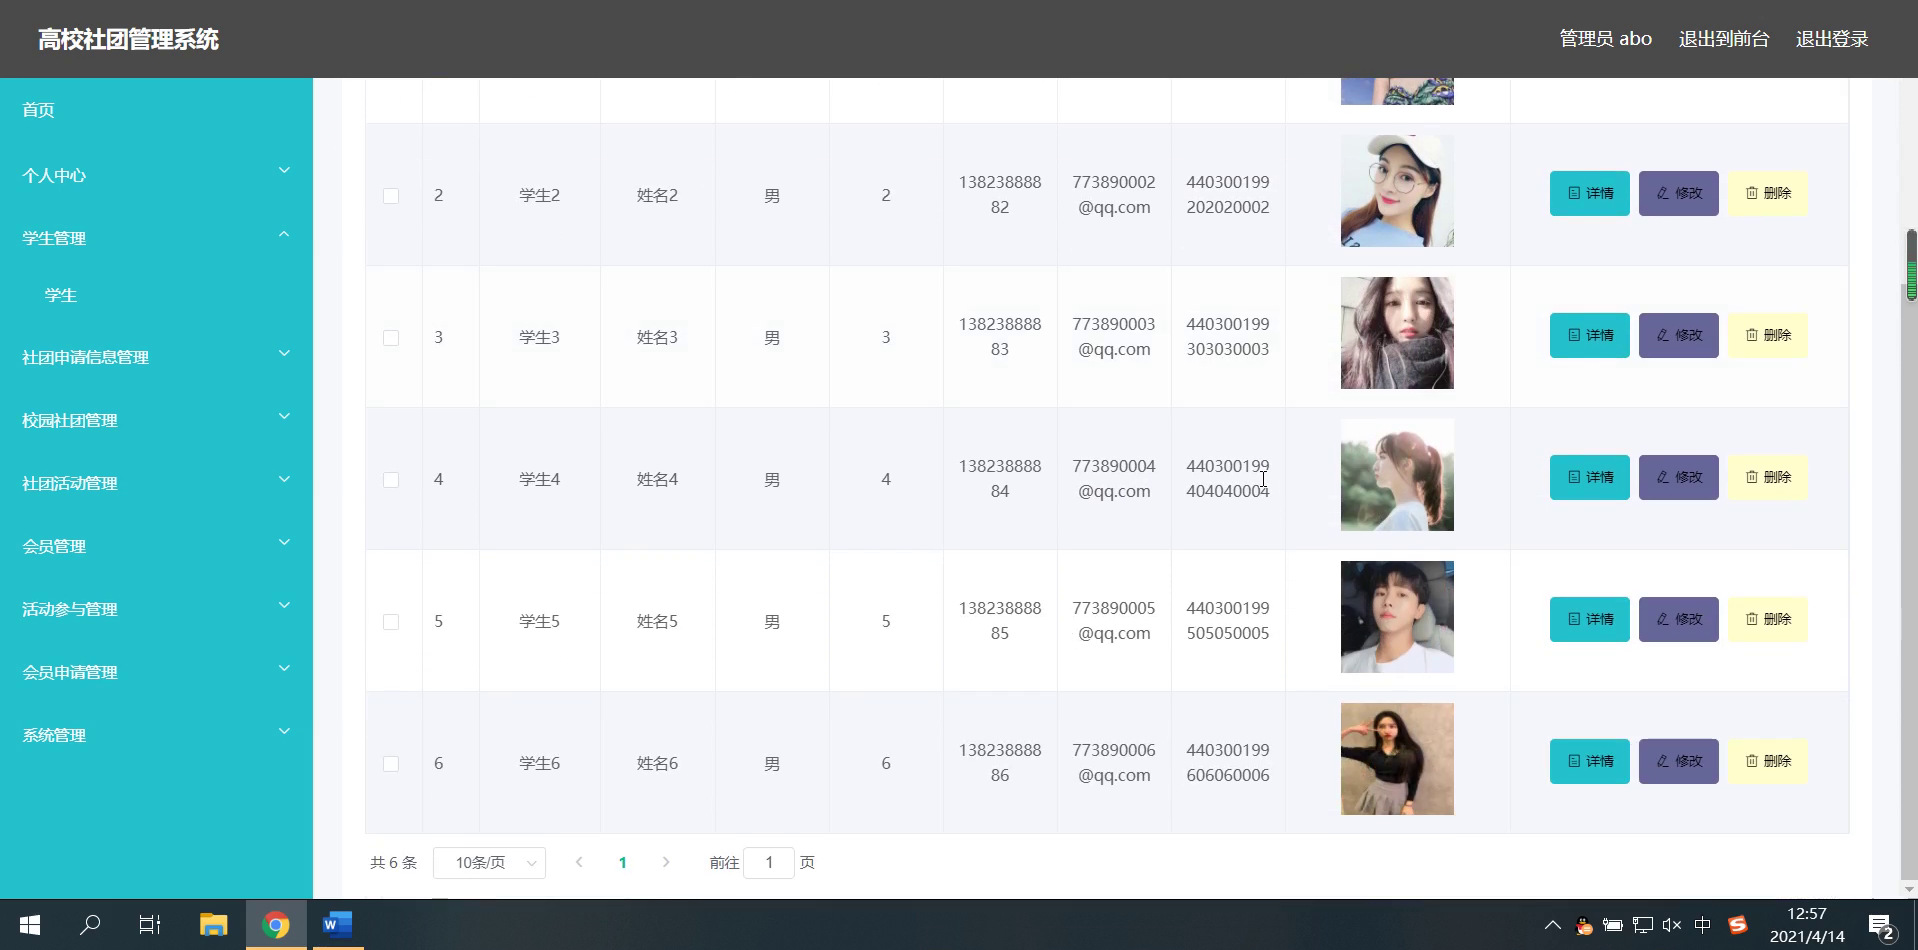Click 修改 button for 学生2
The image size is (1918, 950).
pyautogui.click(x=1679, y=193)
